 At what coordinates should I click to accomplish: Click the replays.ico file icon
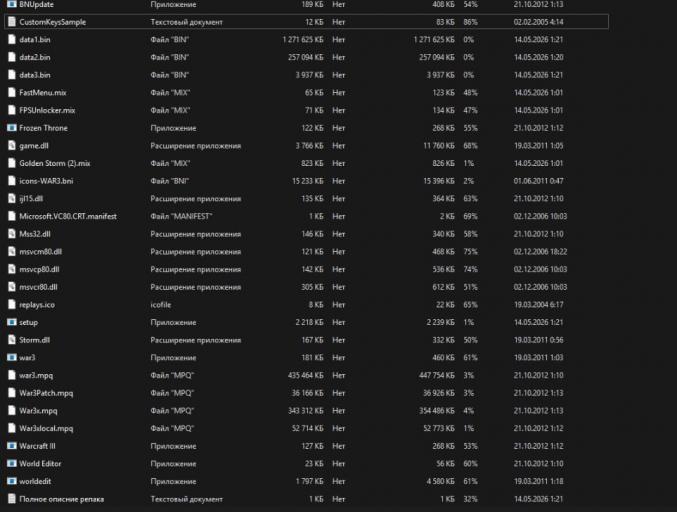(12, 305)
